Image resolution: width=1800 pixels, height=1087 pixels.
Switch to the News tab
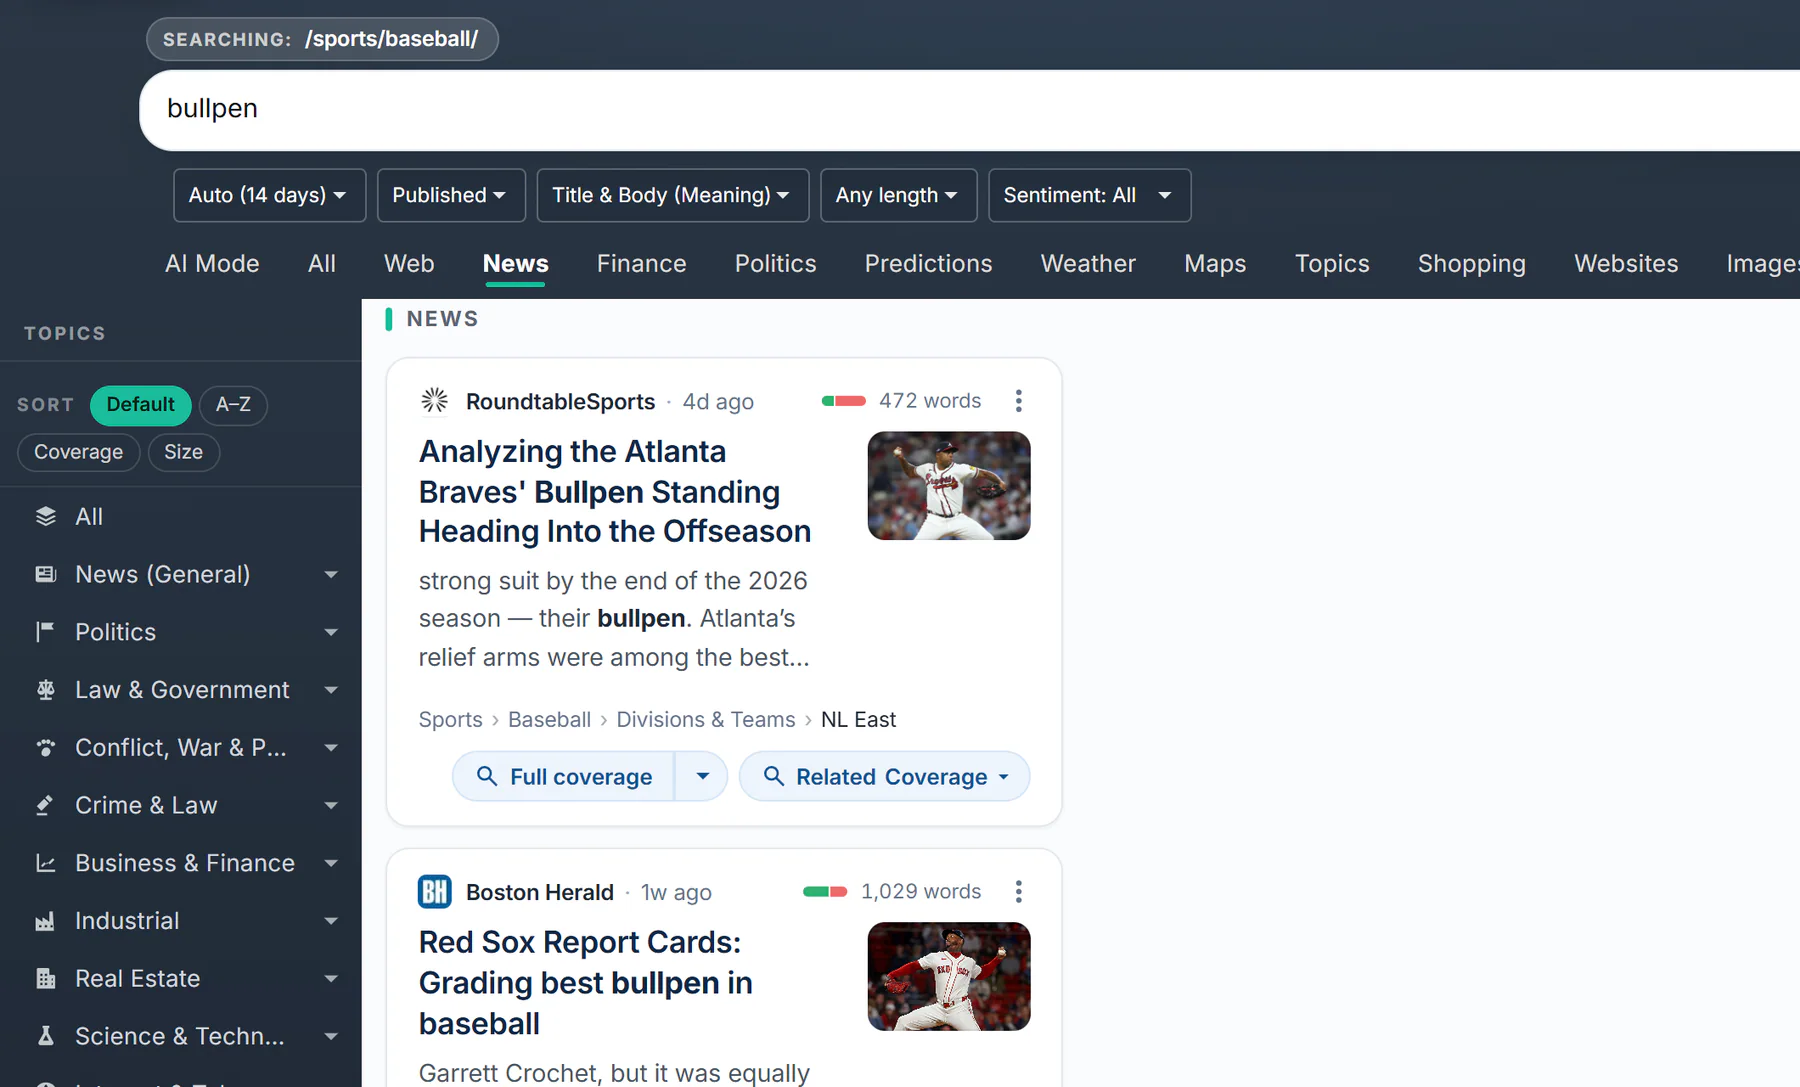pyautogui.click(x=516, y=263)
